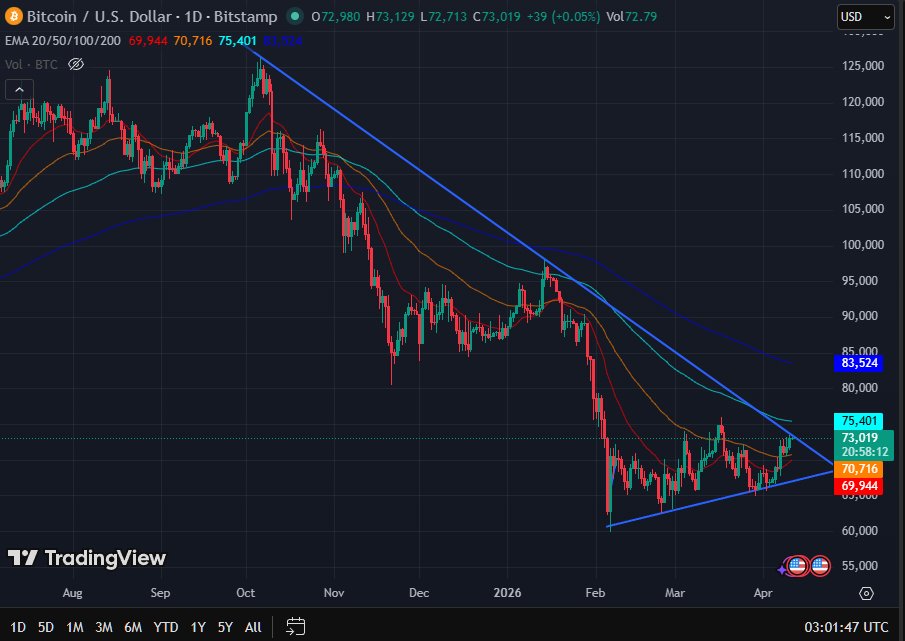This screenshot has width=905, height=641.
Task: Click the orange 70,716 price axis label
Action: point(859,468)
